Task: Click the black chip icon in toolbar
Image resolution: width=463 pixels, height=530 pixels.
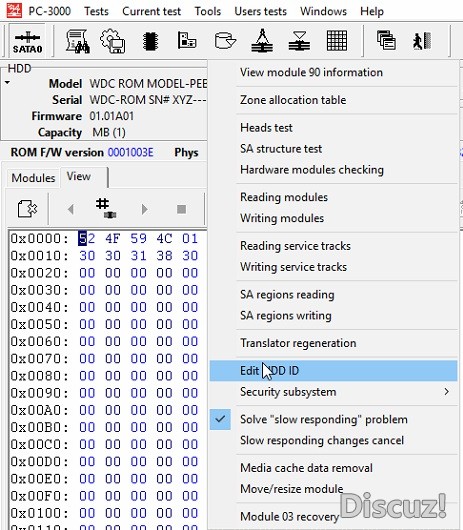Action: pyautogui.click(x=150, y=41)
